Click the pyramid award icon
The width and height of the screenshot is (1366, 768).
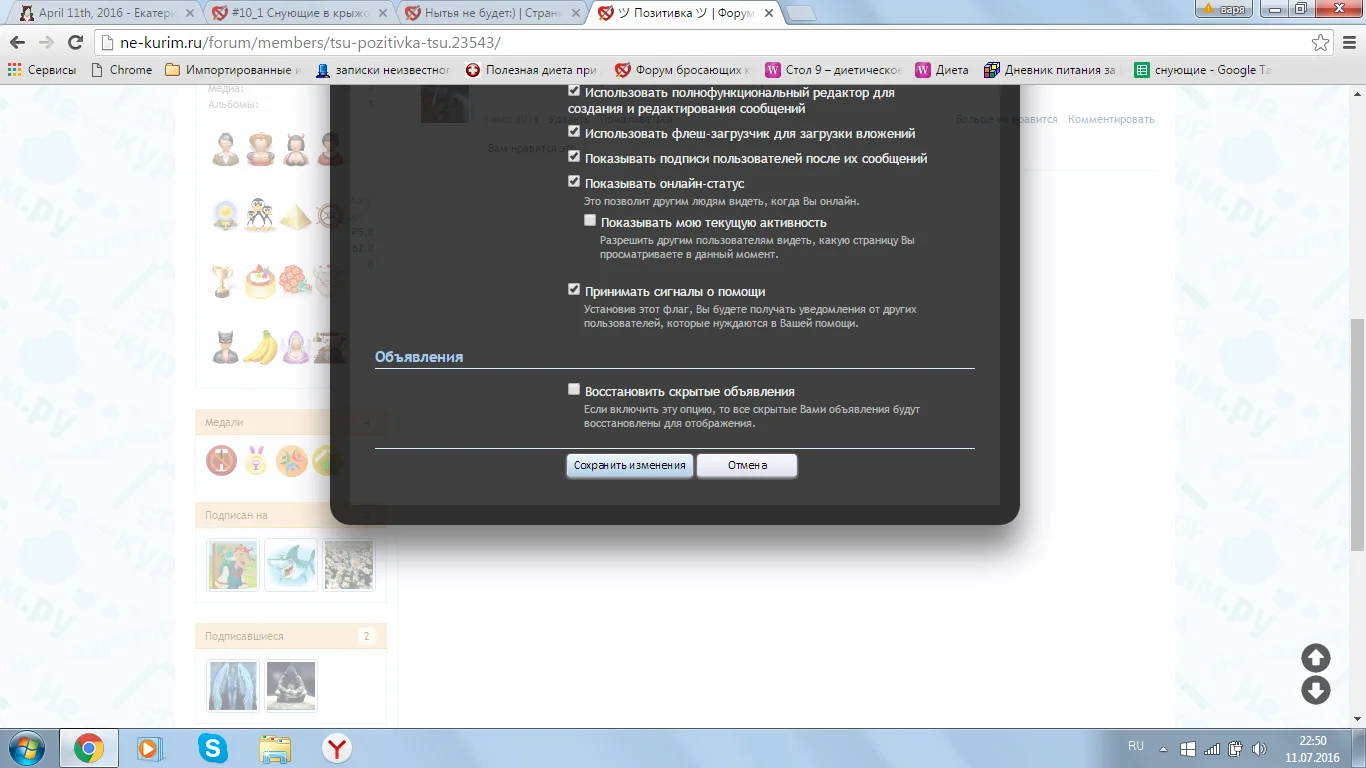[x=294, y=215]
